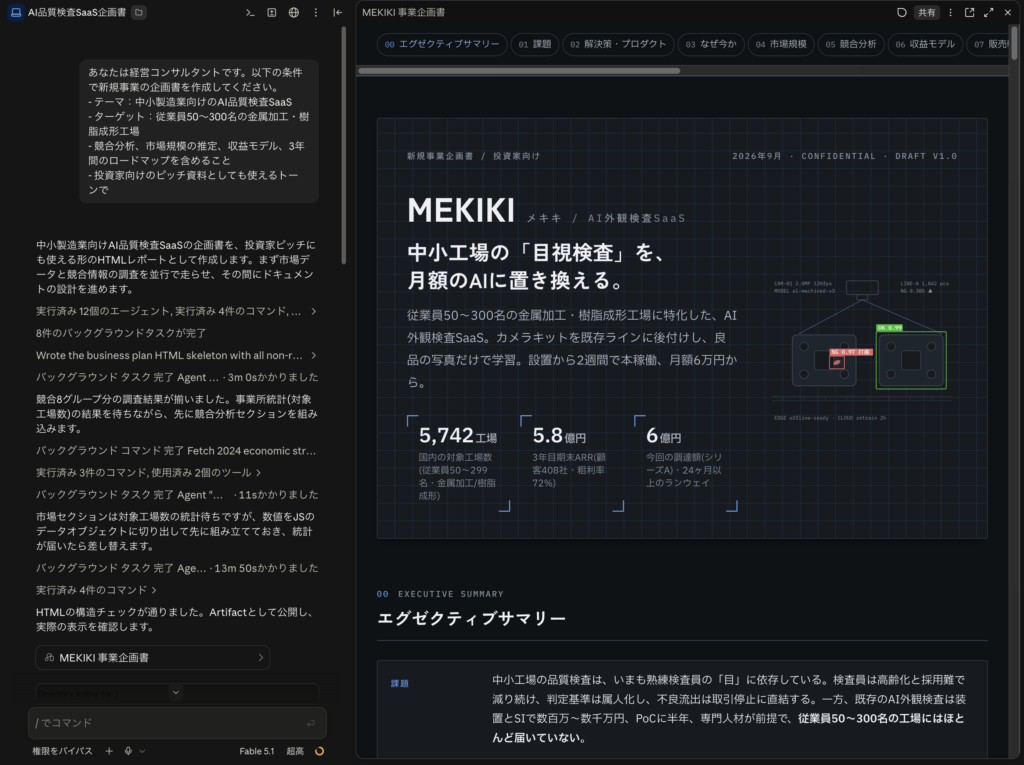Click the CONFIDENTIAL · DRAFT V1.0 header text

tap(879, 156)
